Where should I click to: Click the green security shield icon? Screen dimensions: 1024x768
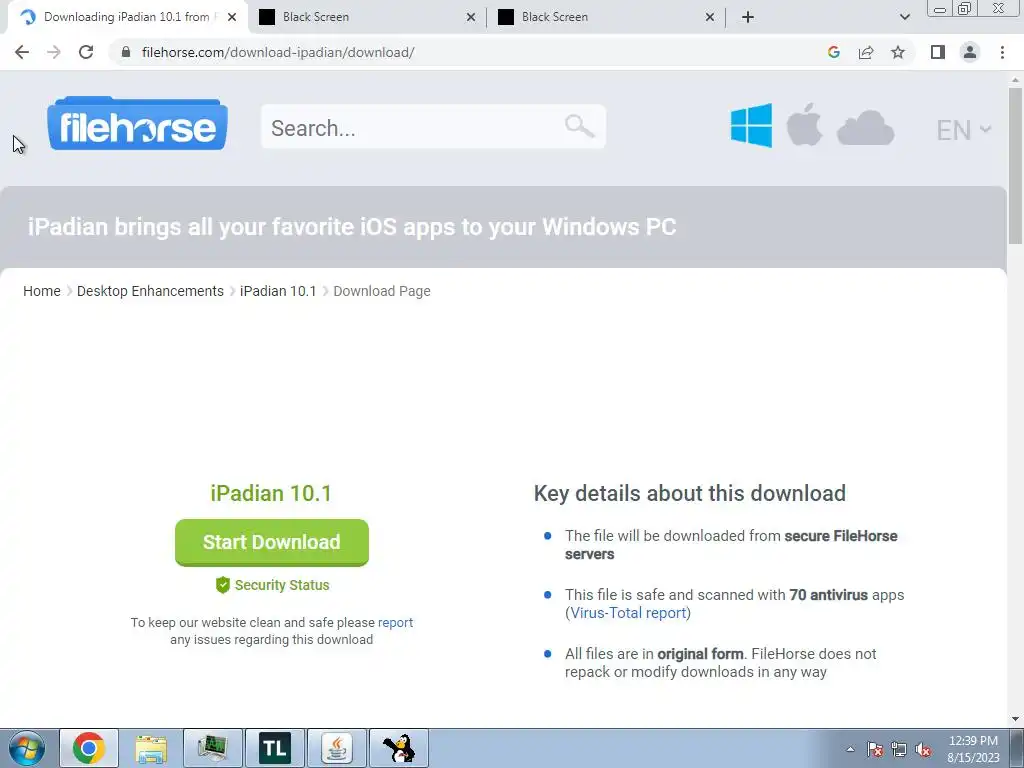(223, 584)
